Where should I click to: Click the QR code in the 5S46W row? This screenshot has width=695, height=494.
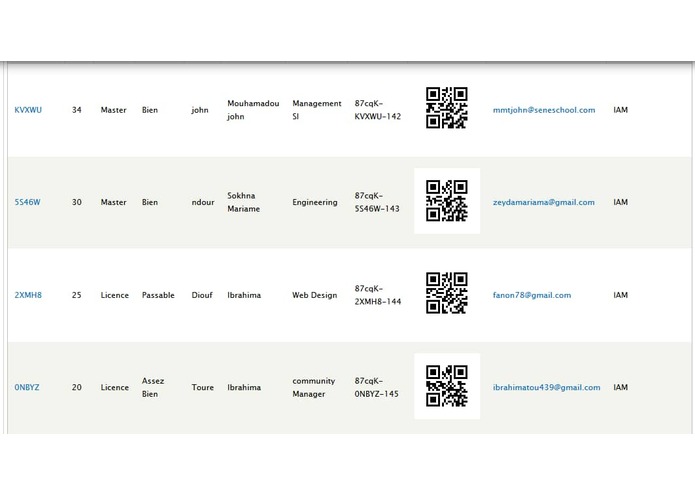click(447, 200)
